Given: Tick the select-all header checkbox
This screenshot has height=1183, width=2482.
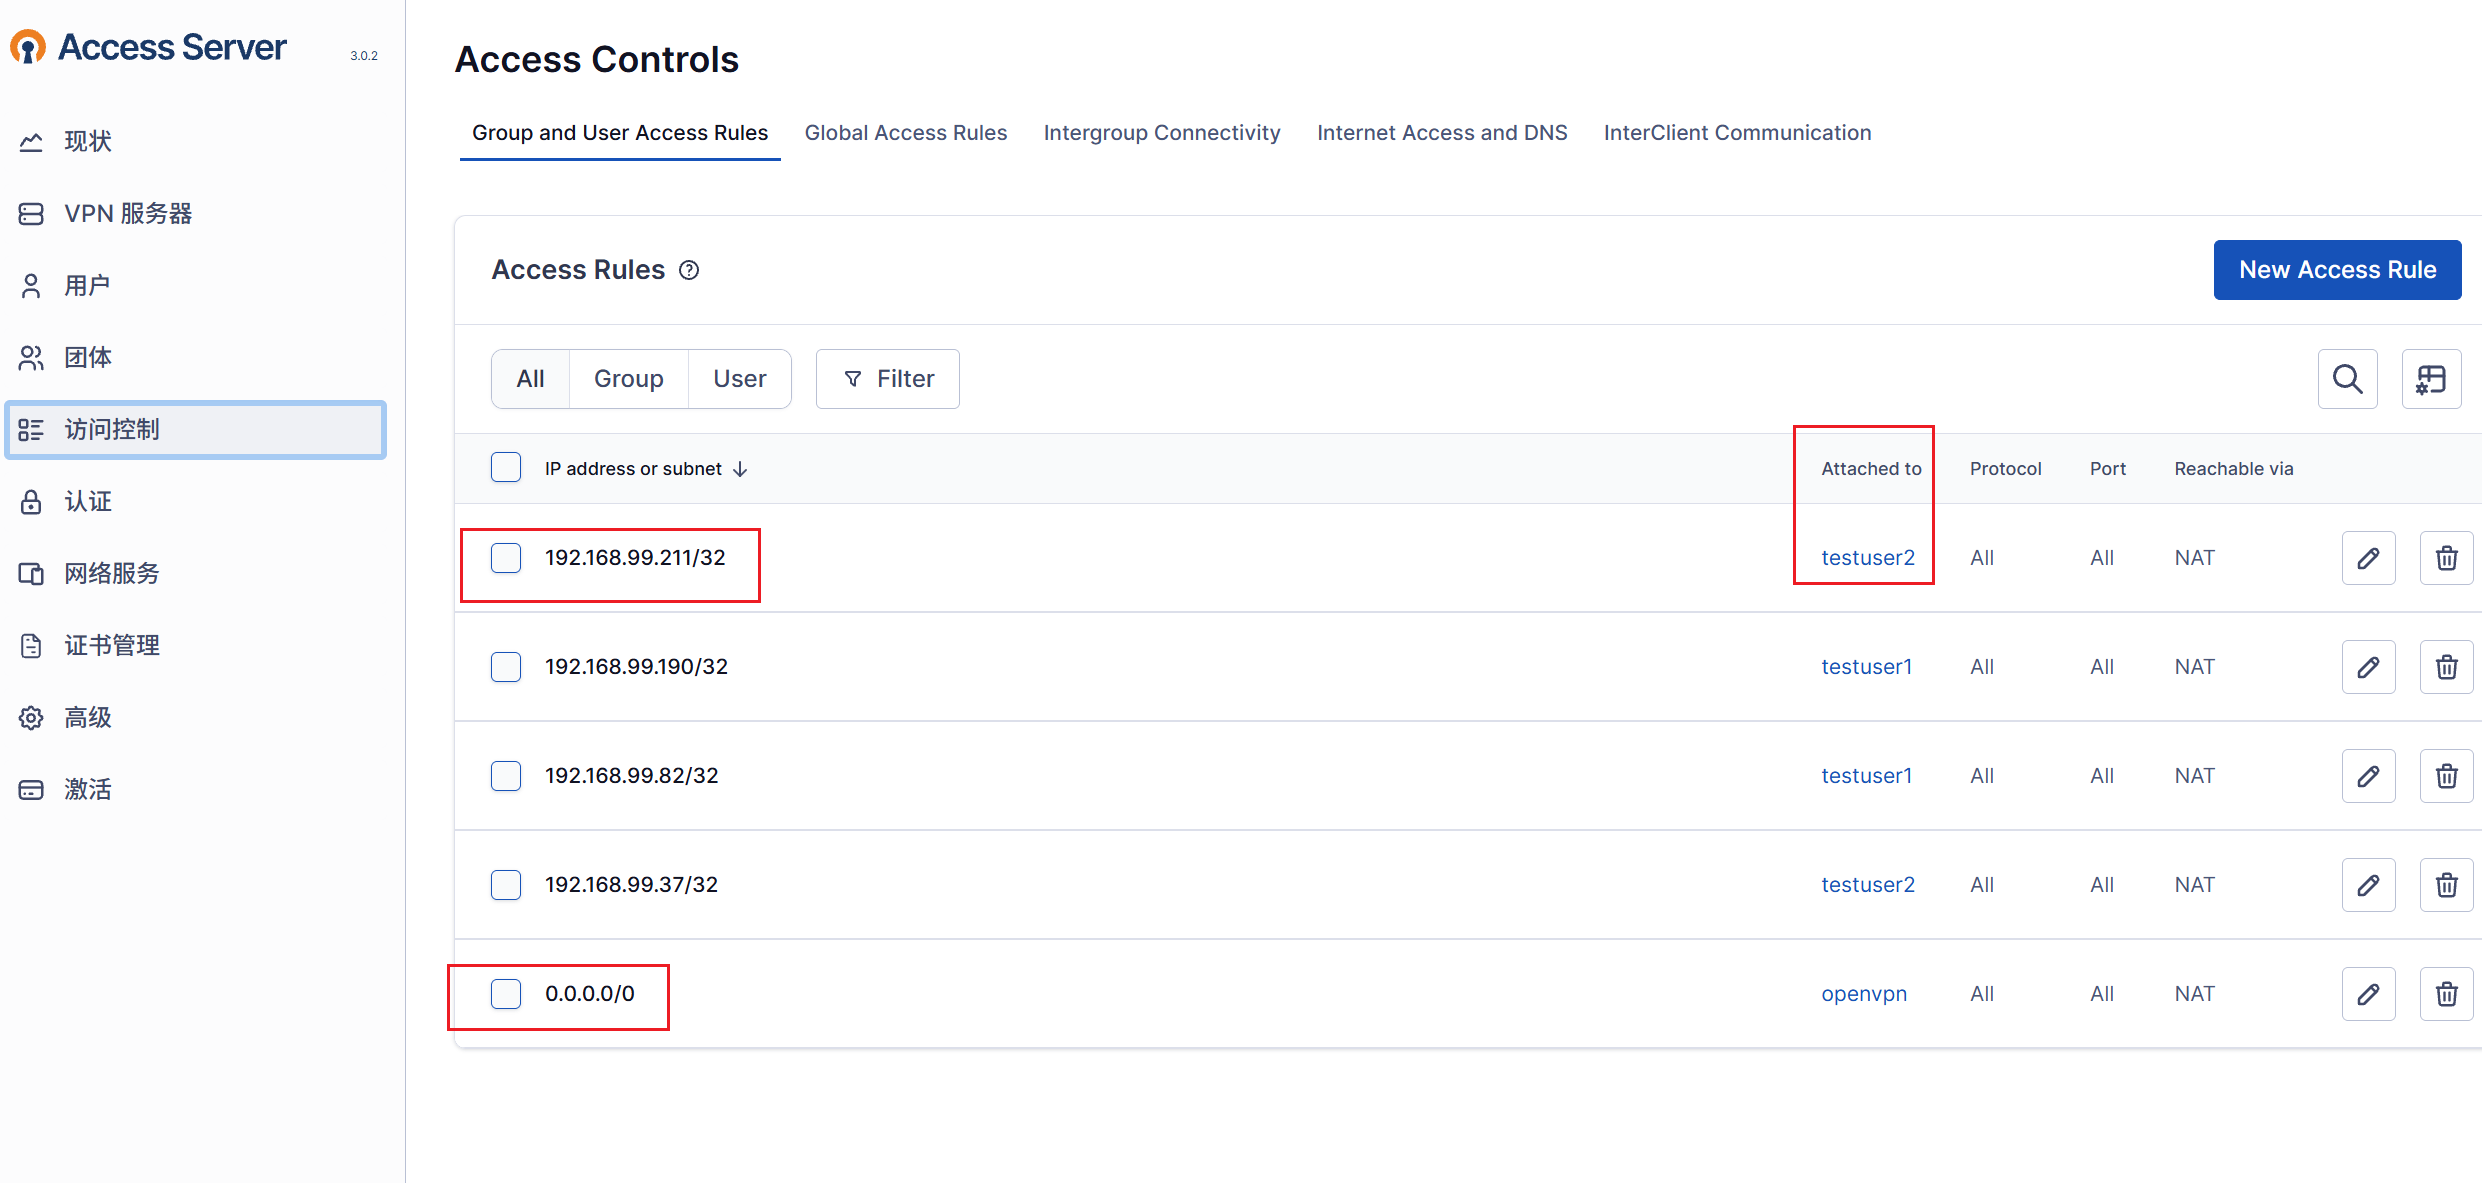Looking at the screenshot, I should (506, 468).
